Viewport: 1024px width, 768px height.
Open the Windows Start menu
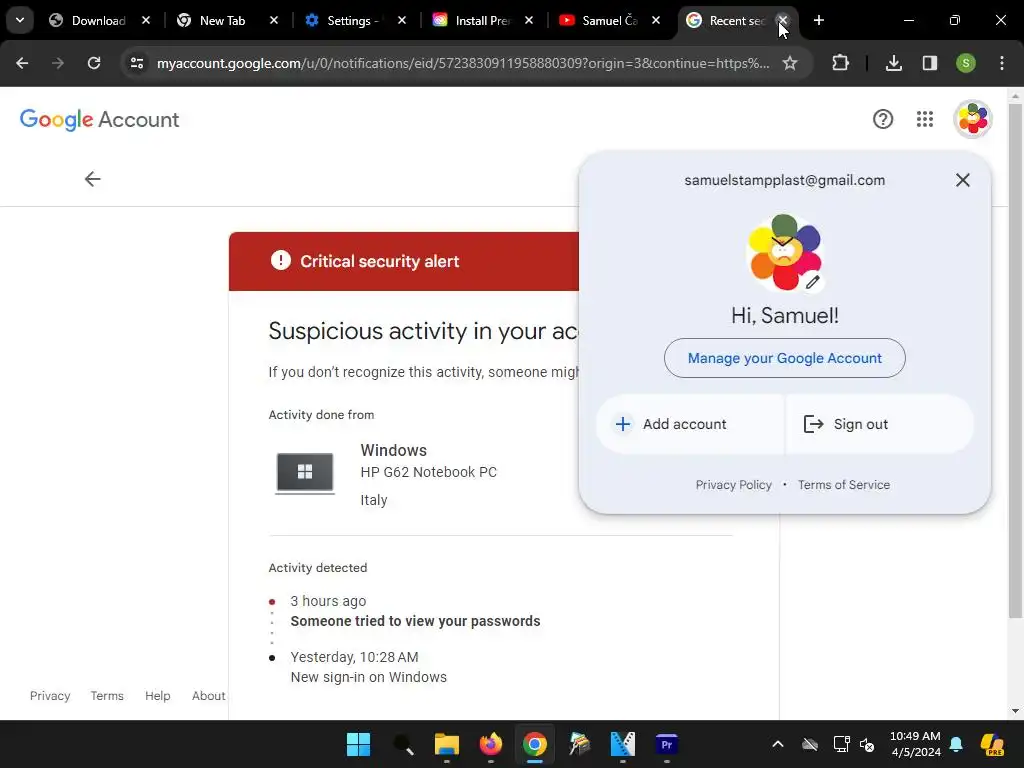[358, 744]
